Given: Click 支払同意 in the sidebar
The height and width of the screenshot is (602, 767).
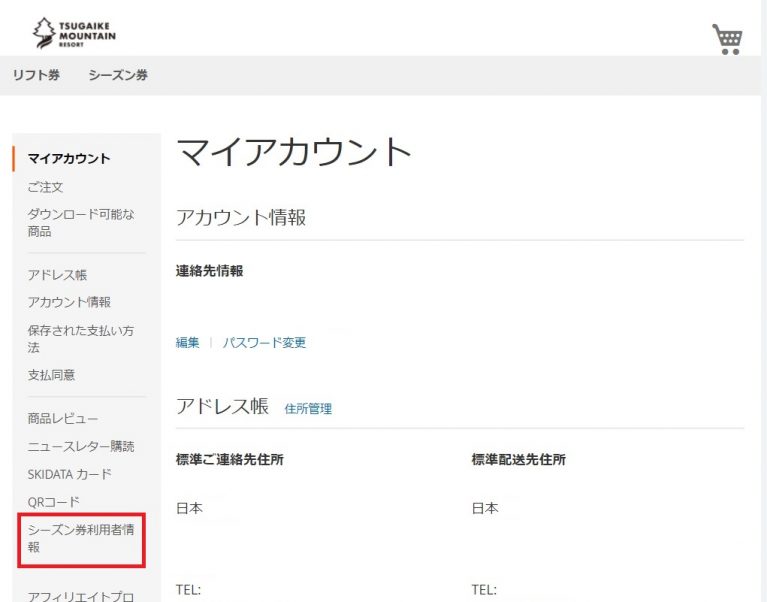Looking at the screenshot, I should (x=51, y=375).
